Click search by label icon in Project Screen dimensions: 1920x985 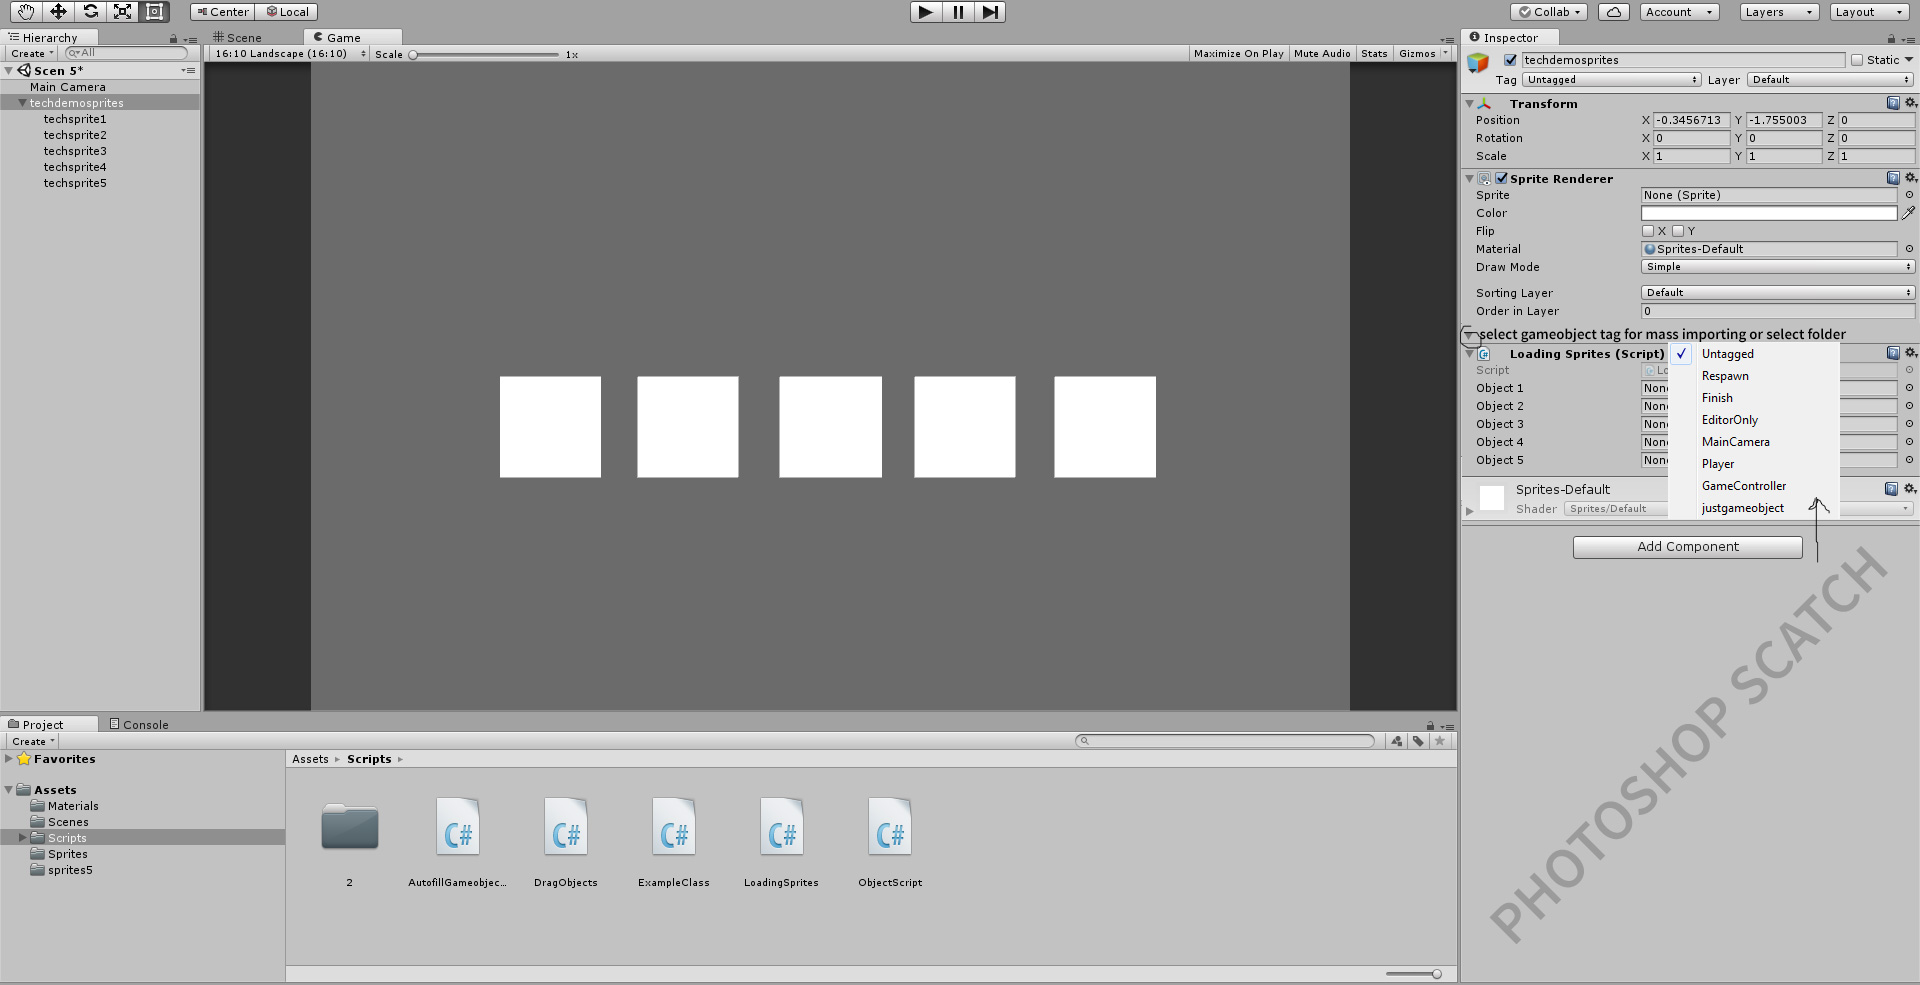[x=1418, y=741]
